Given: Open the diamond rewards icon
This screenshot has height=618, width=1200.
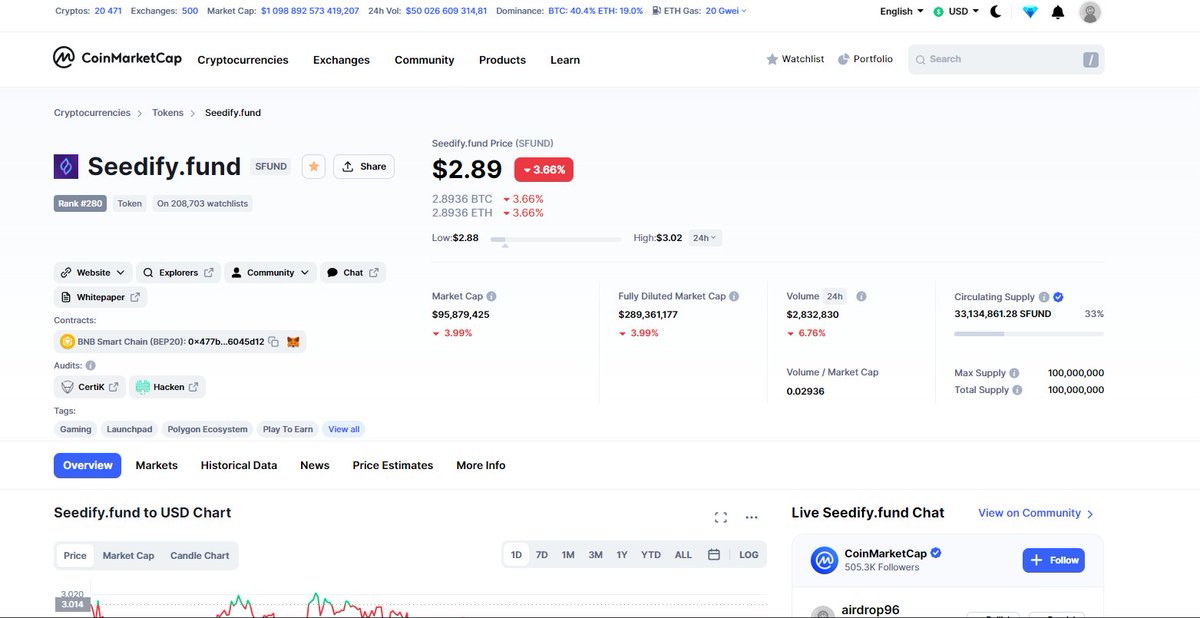Looking at the screenshot, I should click(1029, 12).
